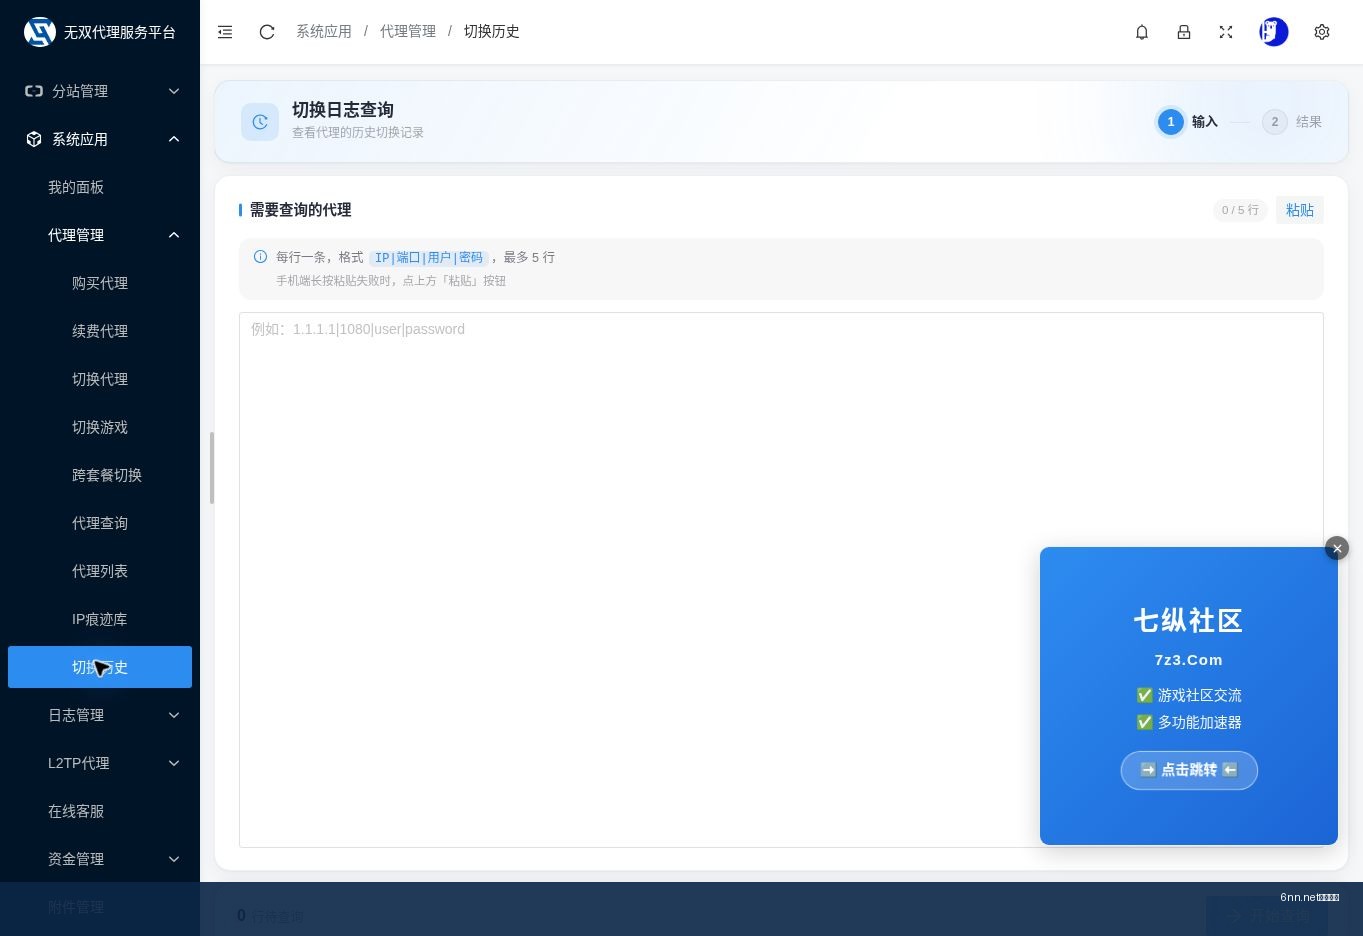1363x936 pixels.
Task: Open notifications via the bell icon
Action: [x=1142, y=32]
